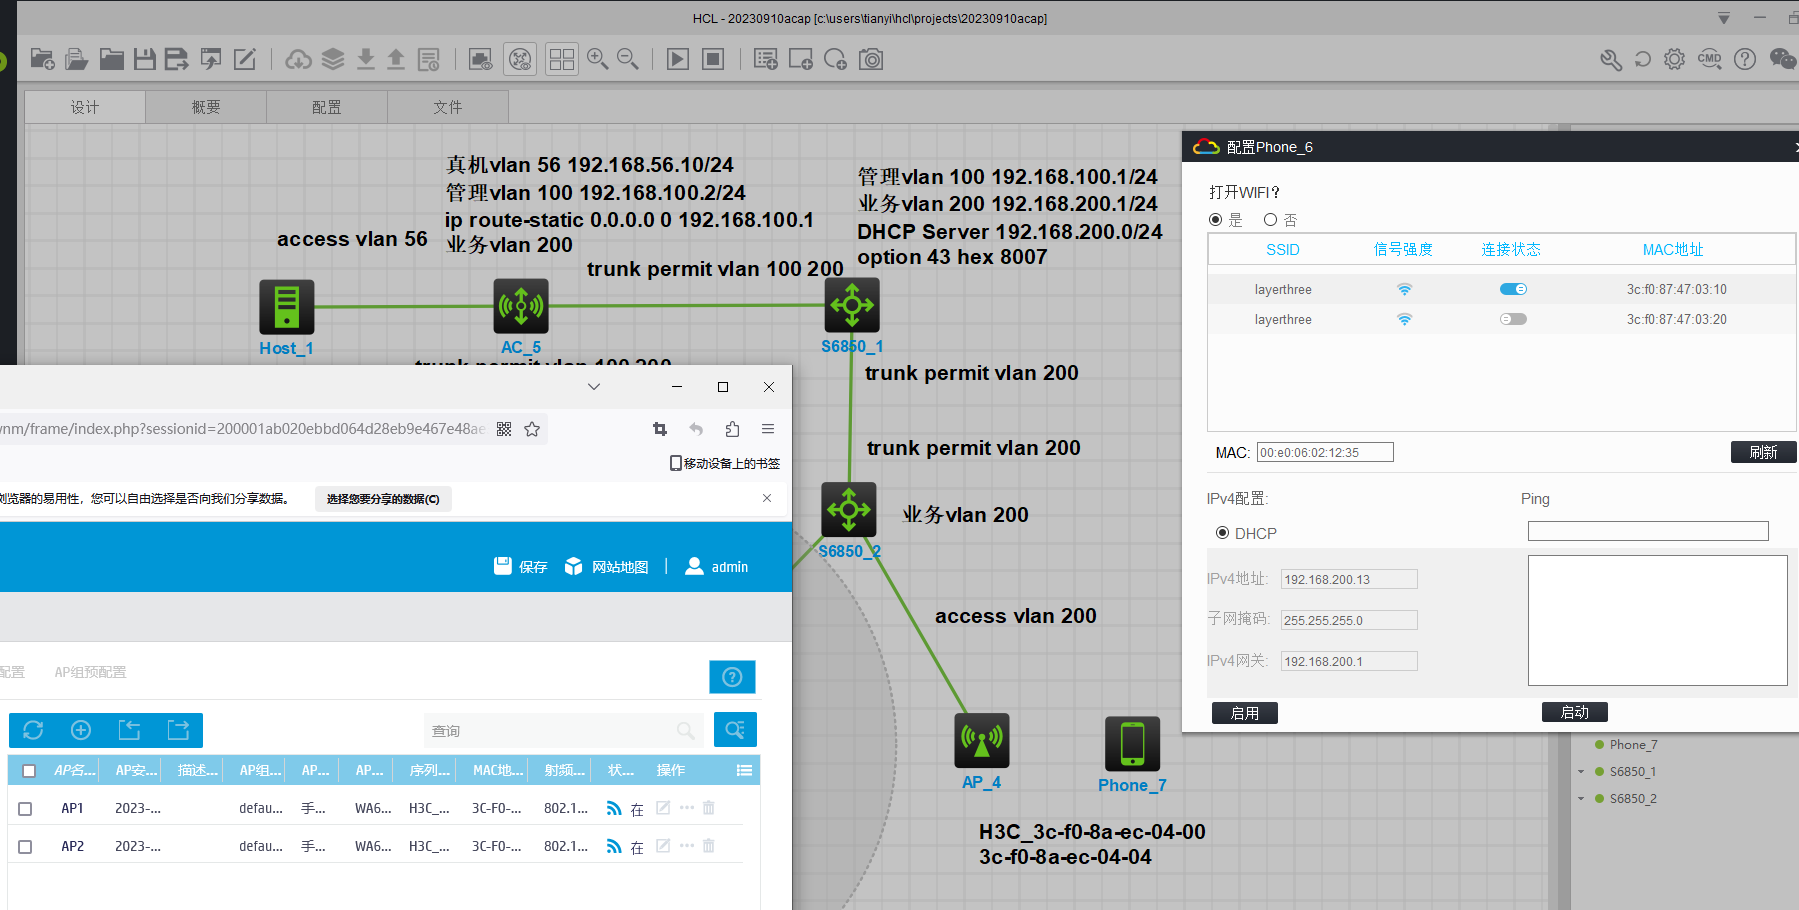The width and height of the screenshot is (1799, 910).
Task: Start all devices with play icon
Action: click(x=678, y=60)
